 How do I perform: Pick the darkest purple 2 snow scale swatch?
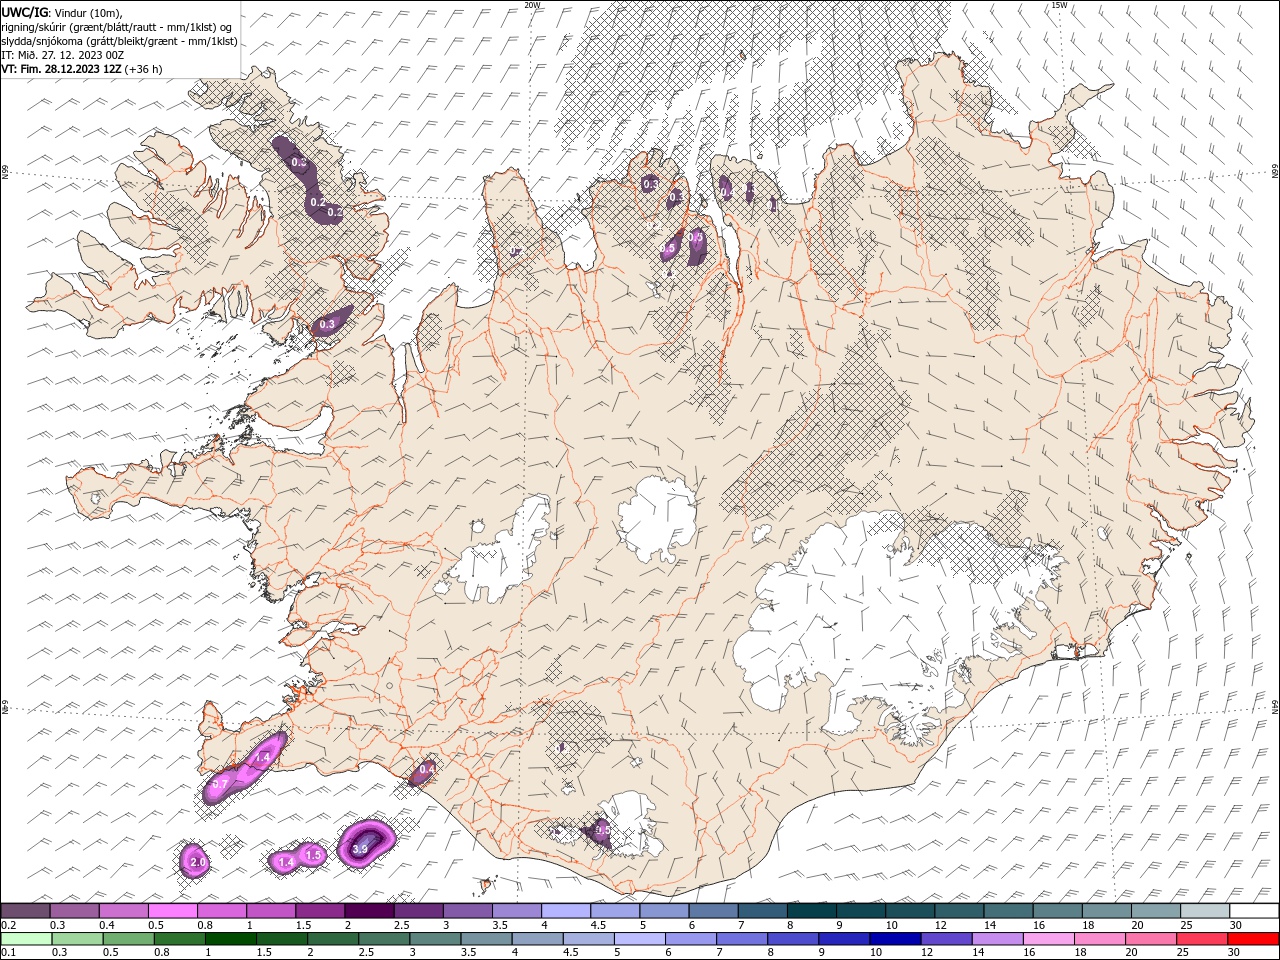pos(368,911)
